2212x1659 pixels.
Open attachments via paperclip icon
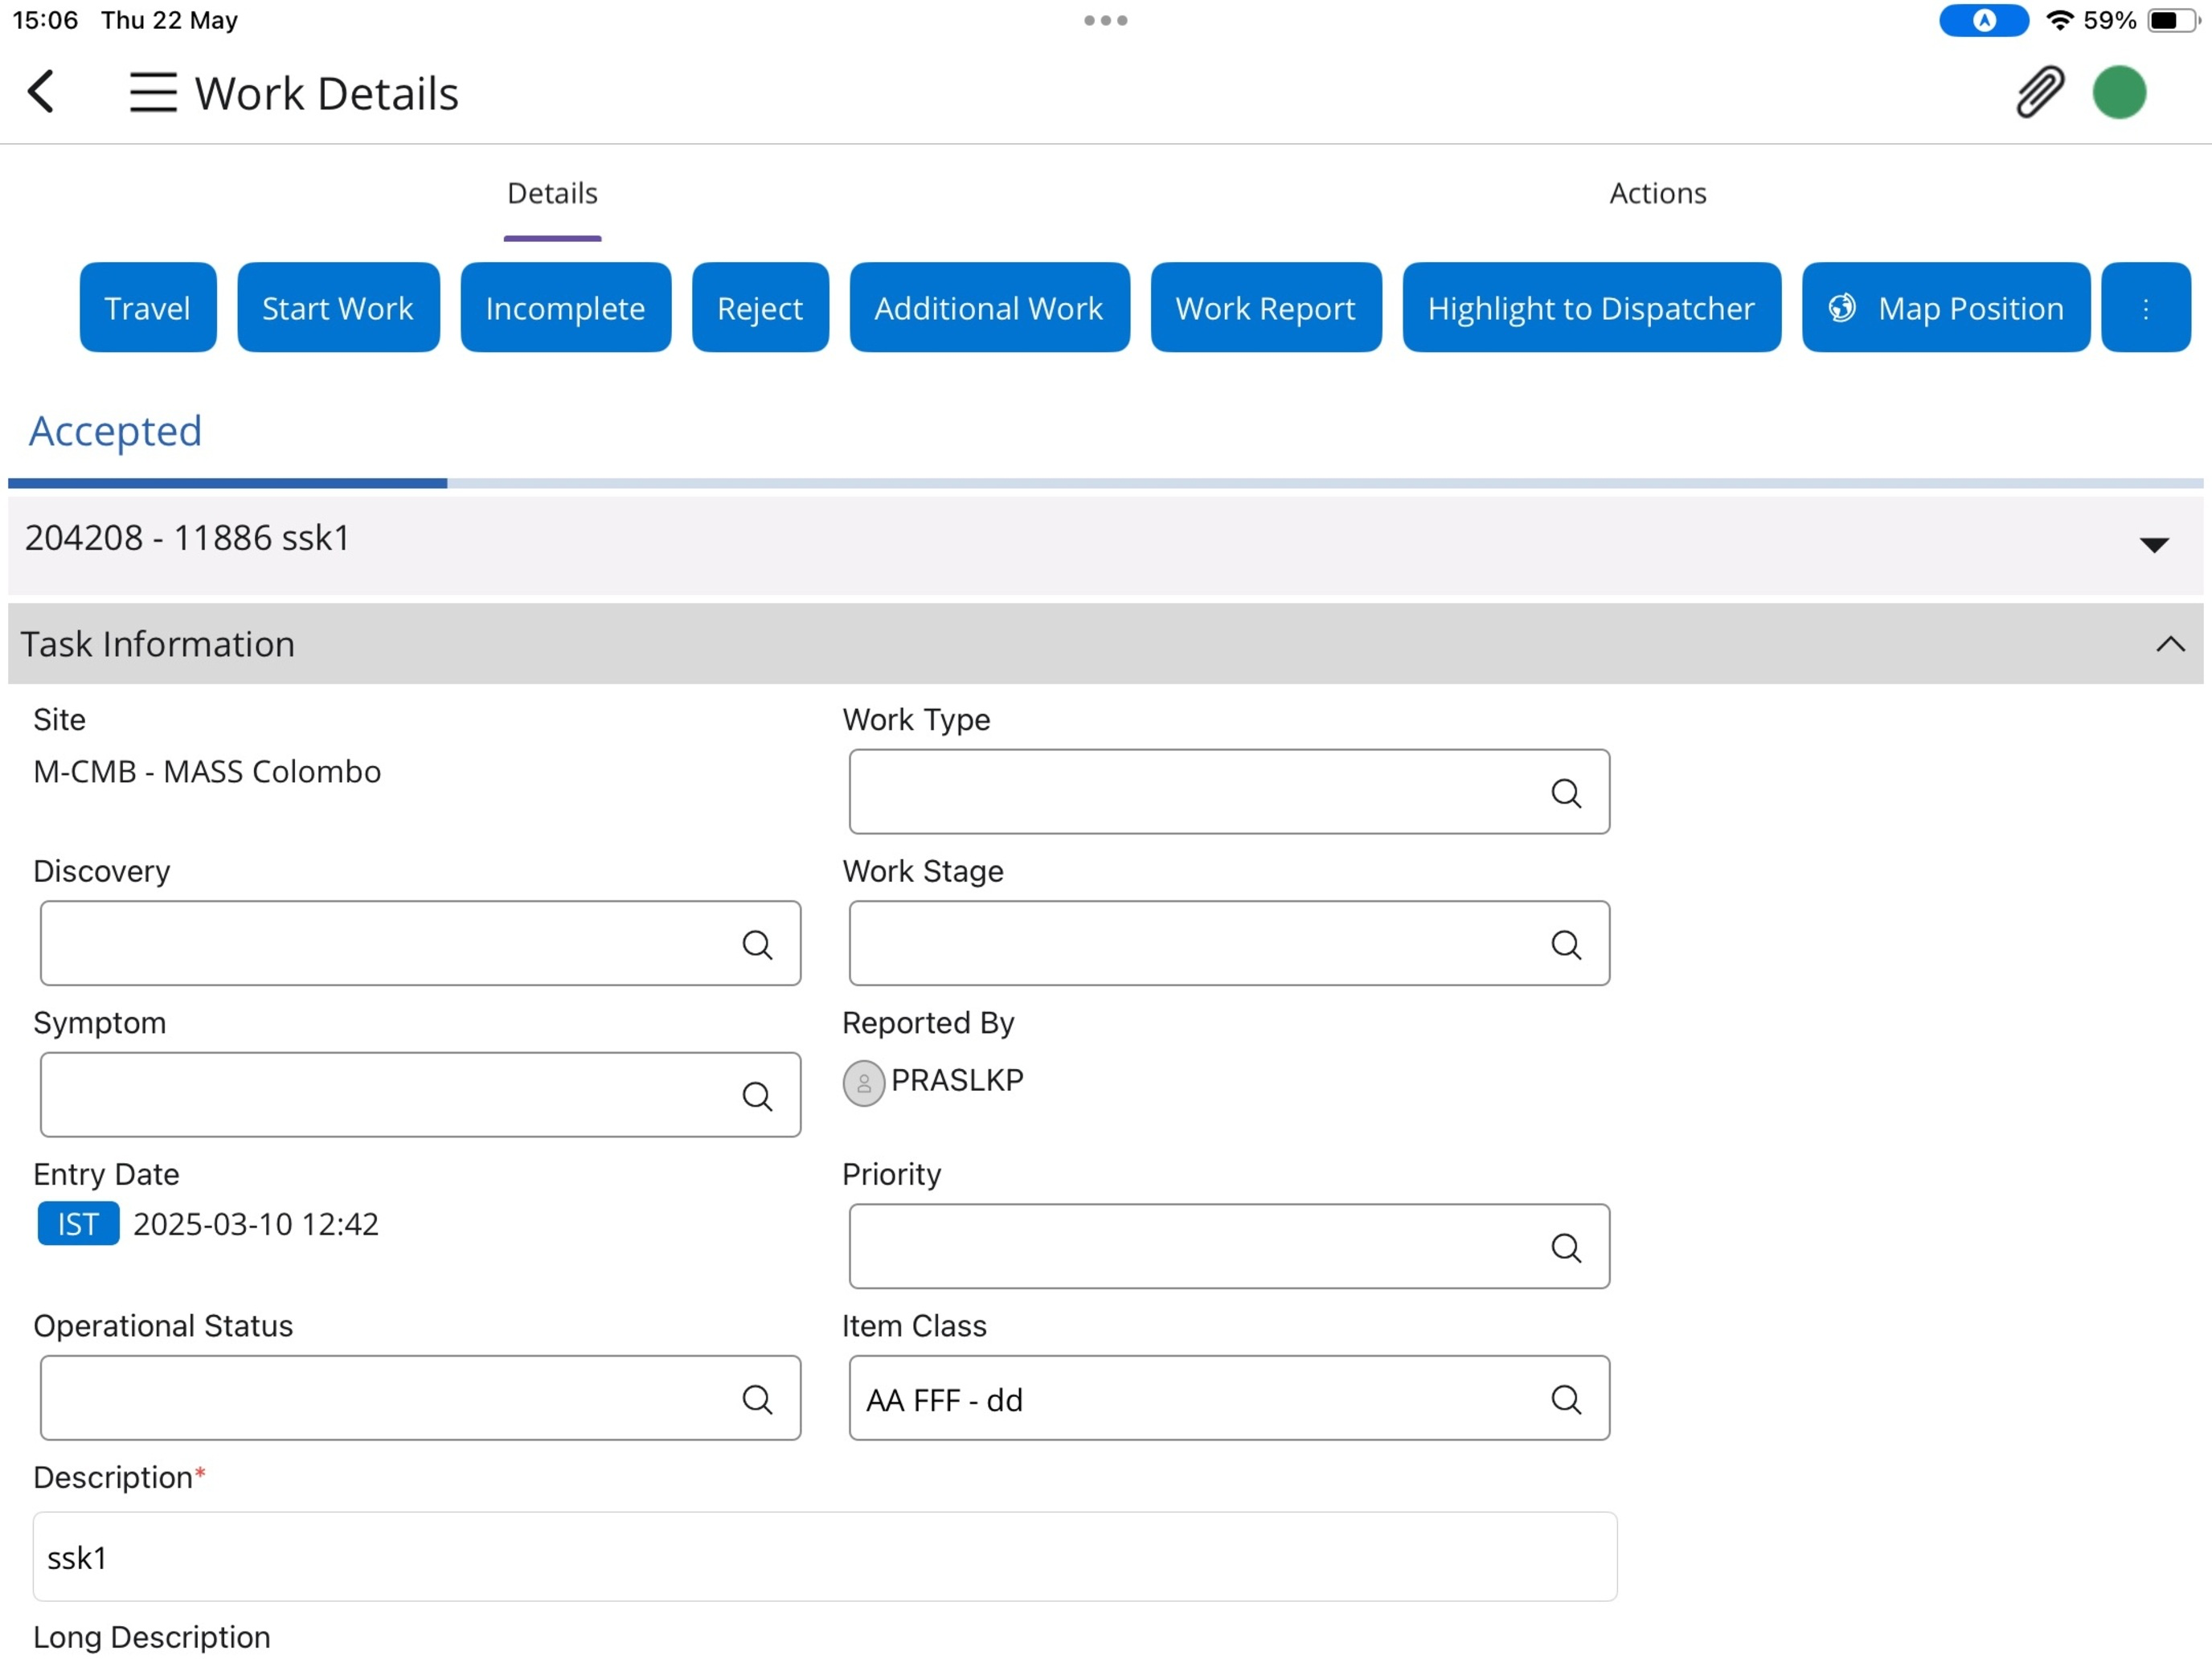(2039, 92)
